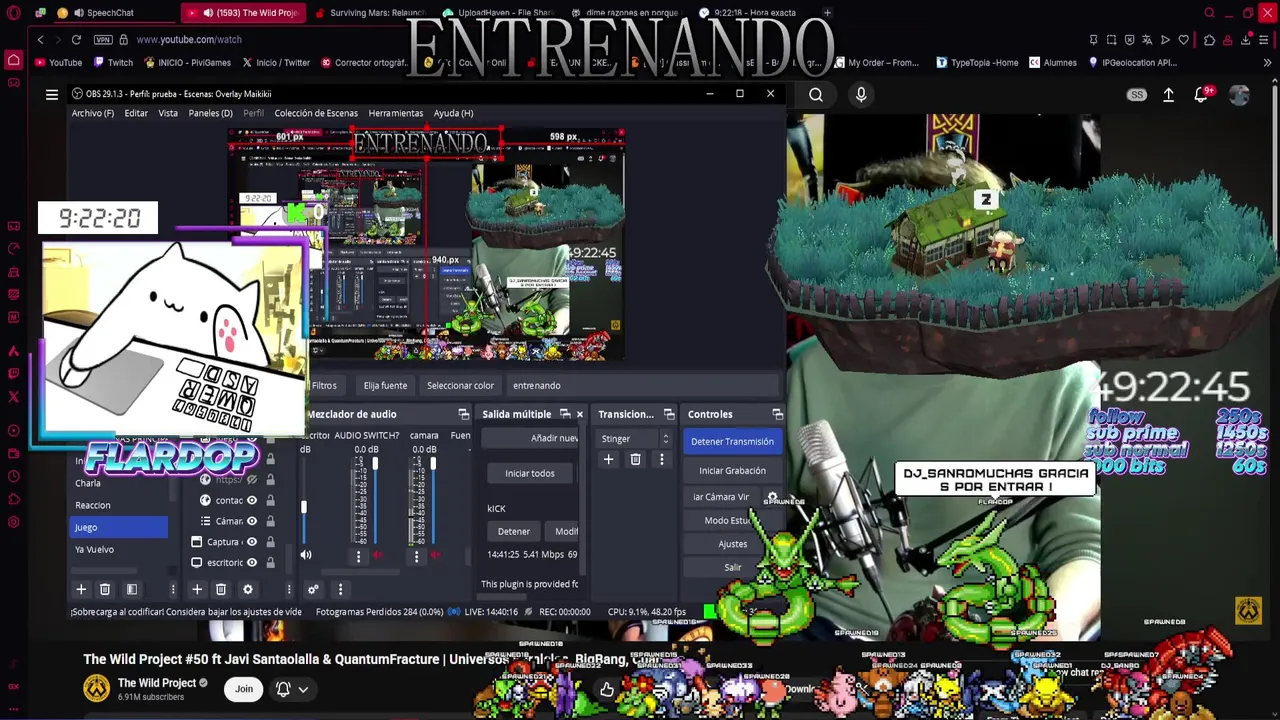Adjust AUDIO SWITCH? volume slider

[375, 500]
